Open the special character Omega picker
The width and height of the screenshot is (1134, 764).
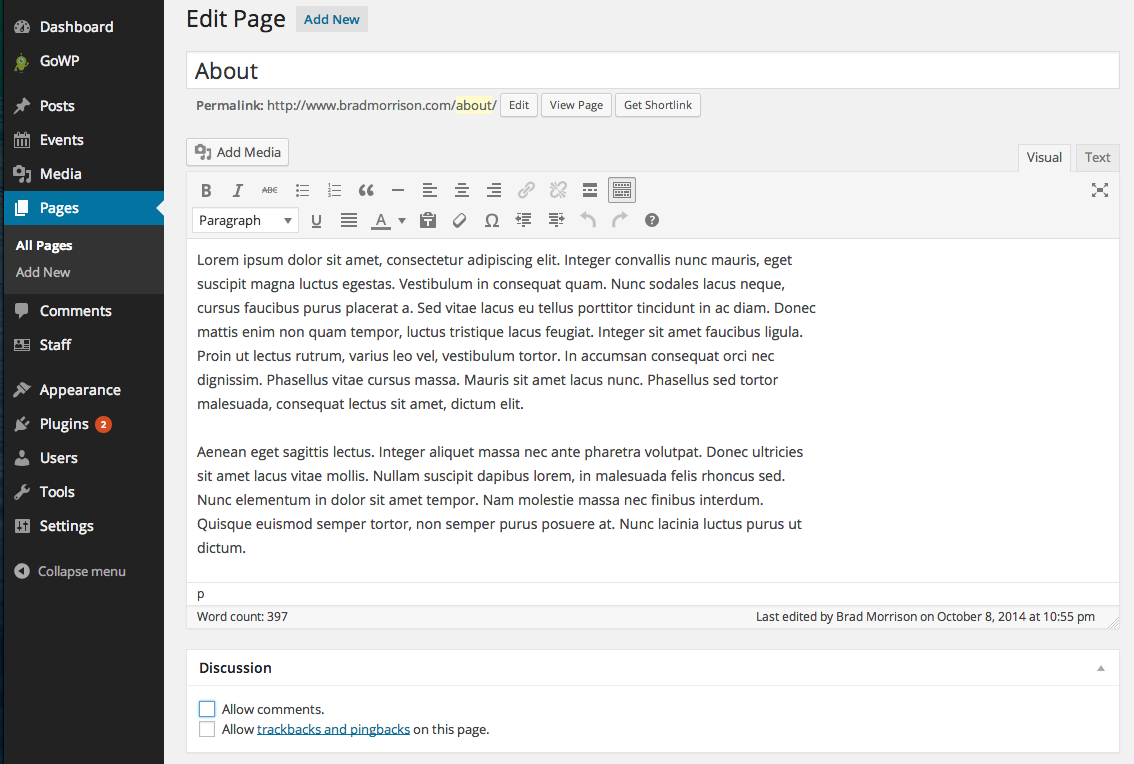pyautogui.click(x=492, y=221)
